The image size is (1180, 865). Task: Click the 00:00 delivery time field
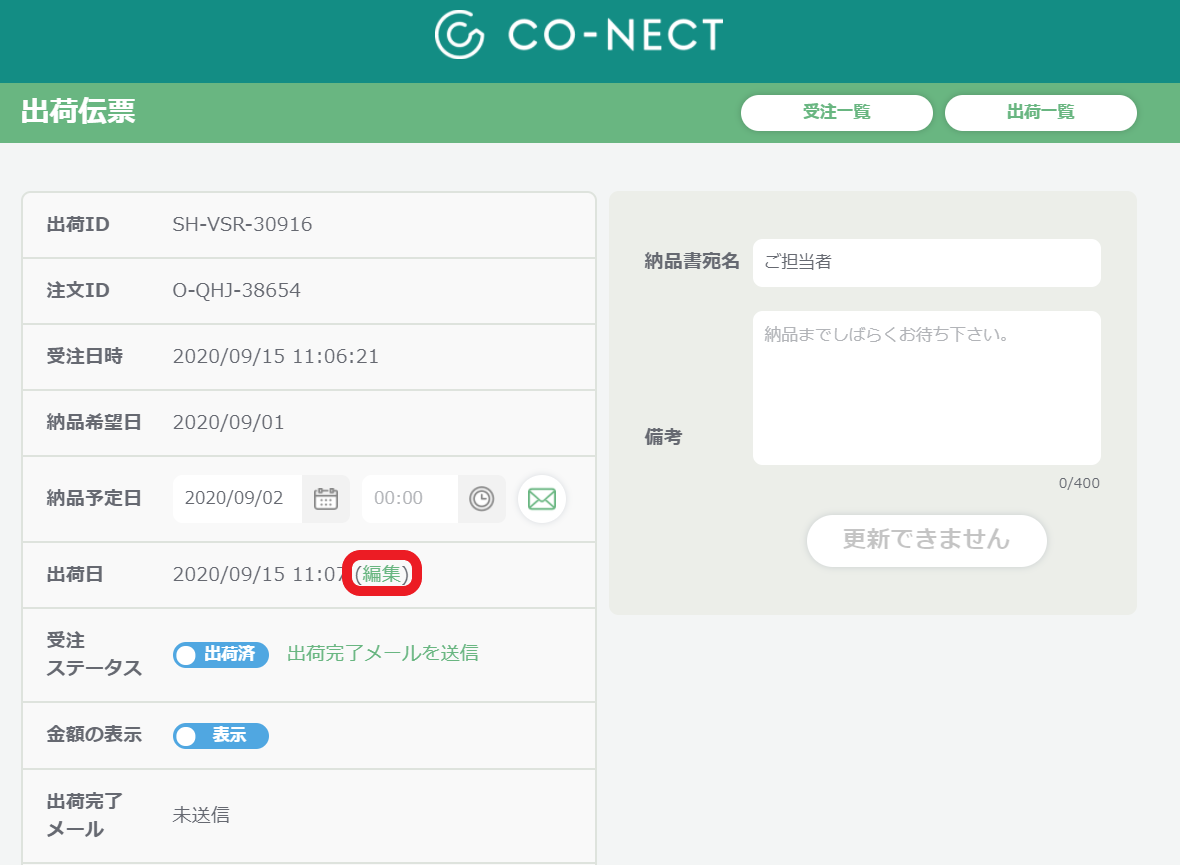click(x=409, y=498)
